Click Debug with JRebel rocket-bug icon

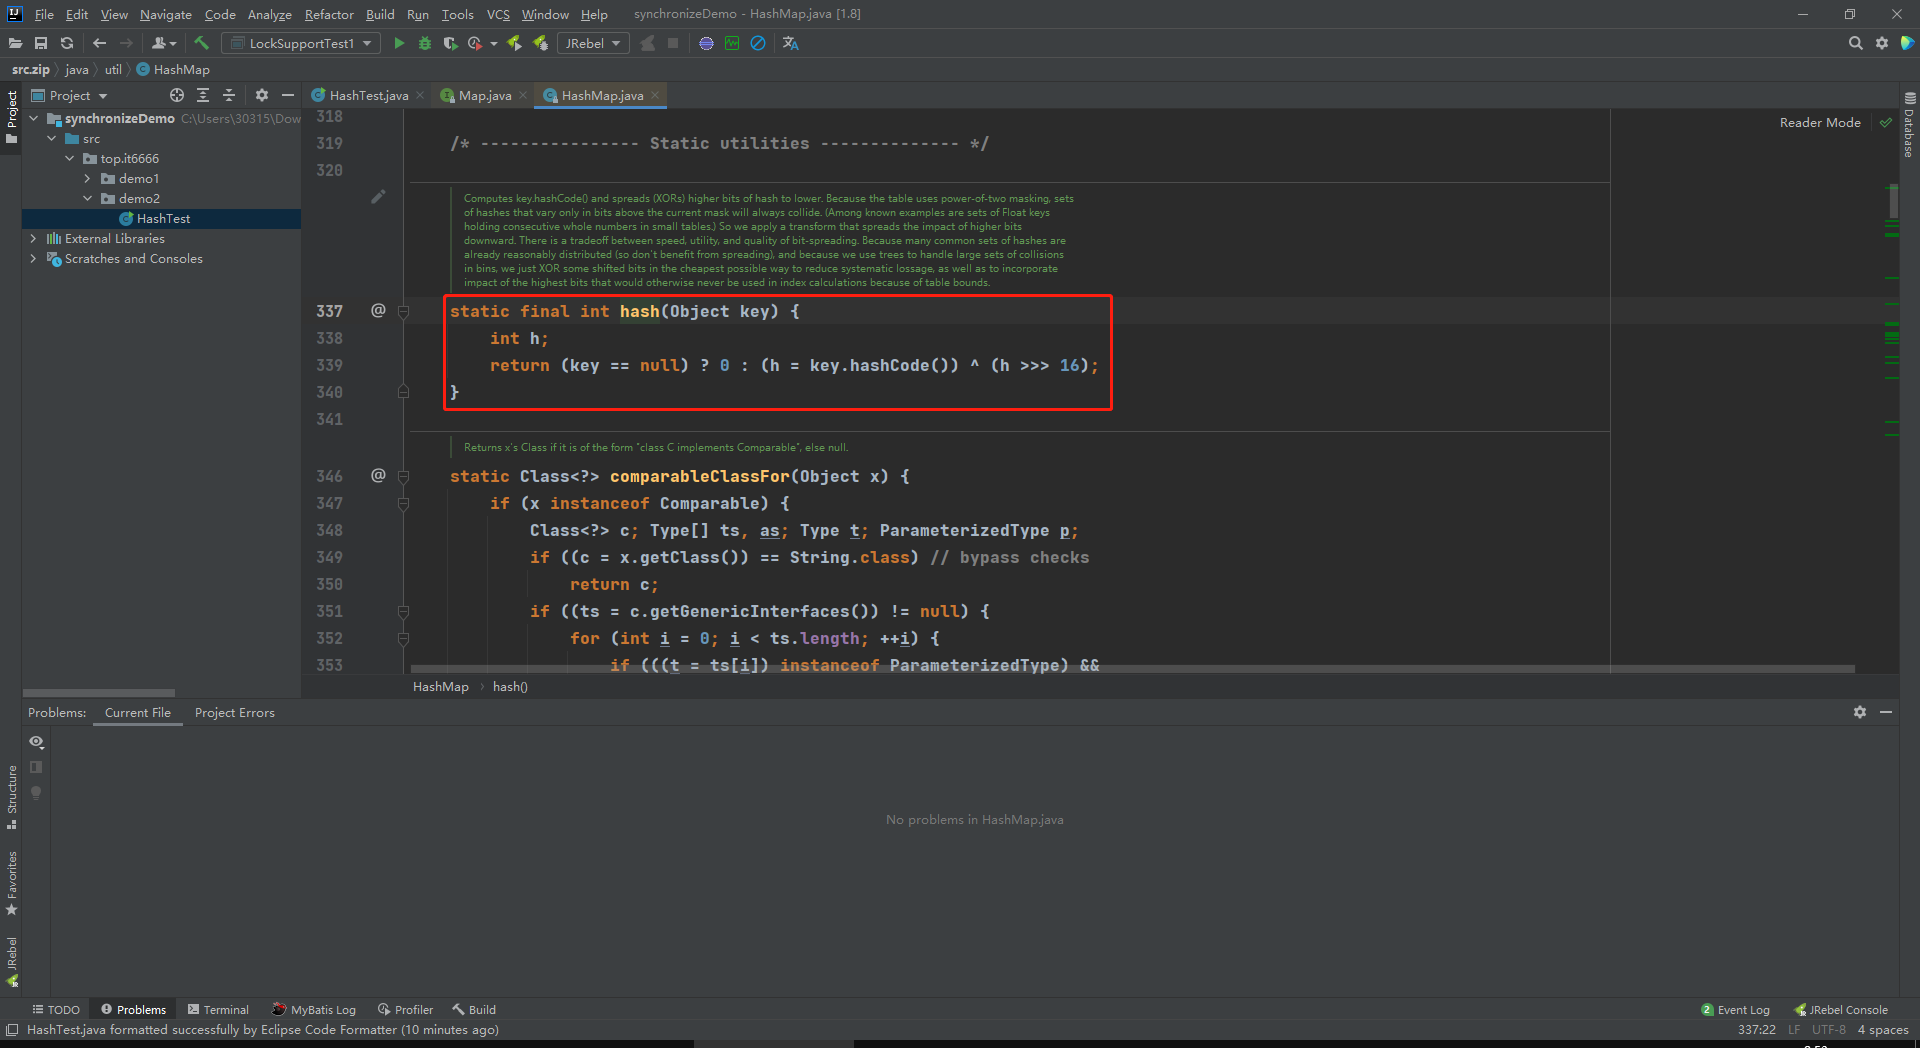coord(540,43)
